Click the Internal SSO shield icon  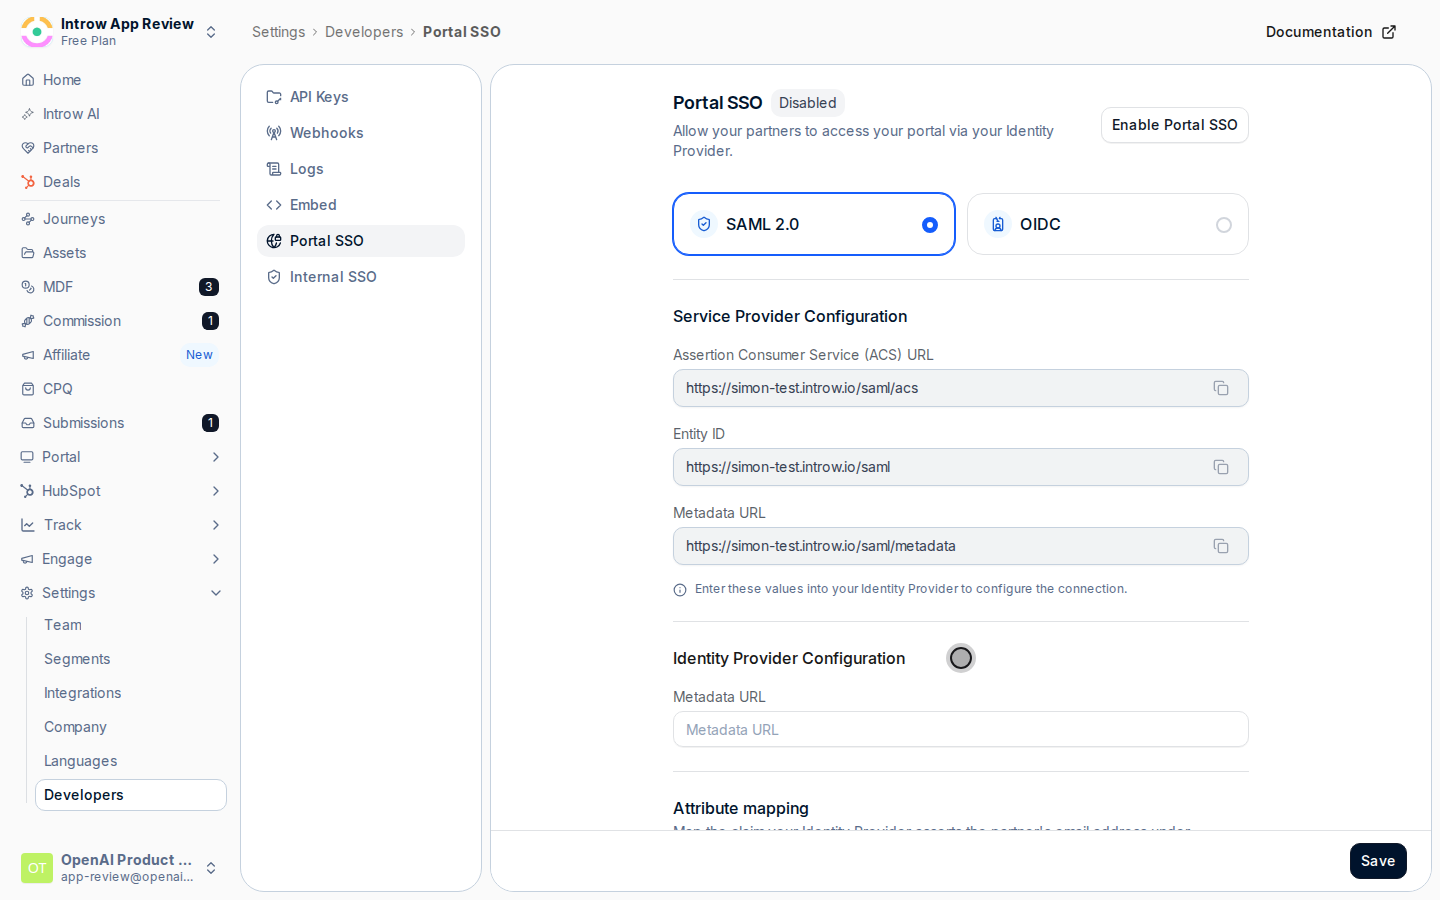274,277
